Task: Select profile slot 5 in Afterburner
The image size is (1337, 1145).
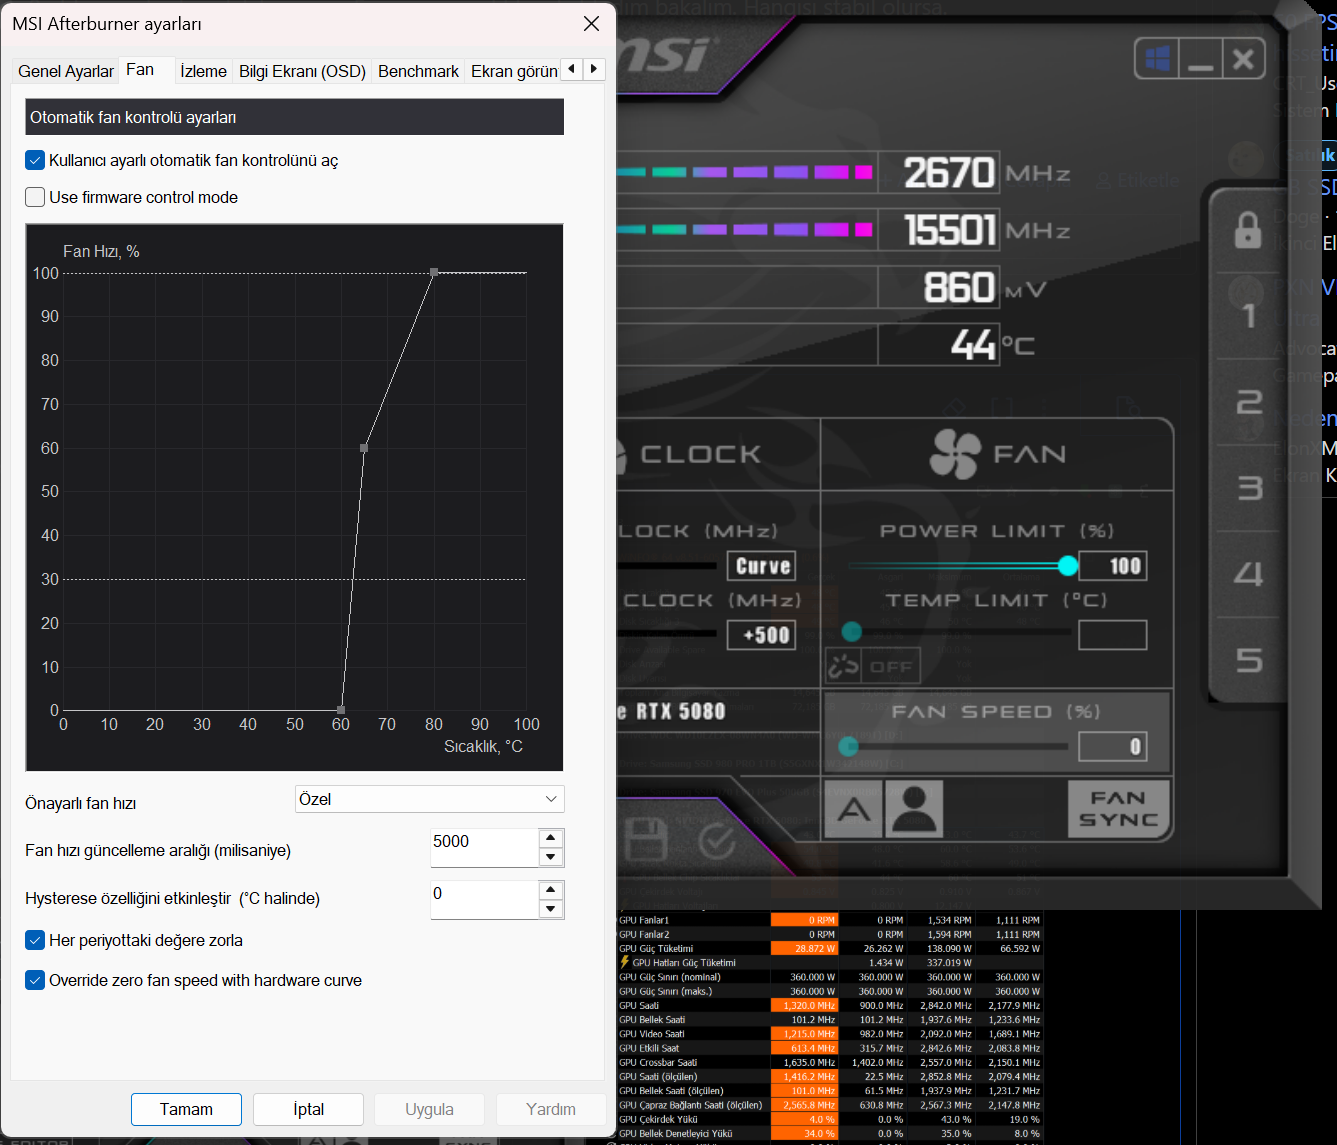Action: [x=1249, y=660]
